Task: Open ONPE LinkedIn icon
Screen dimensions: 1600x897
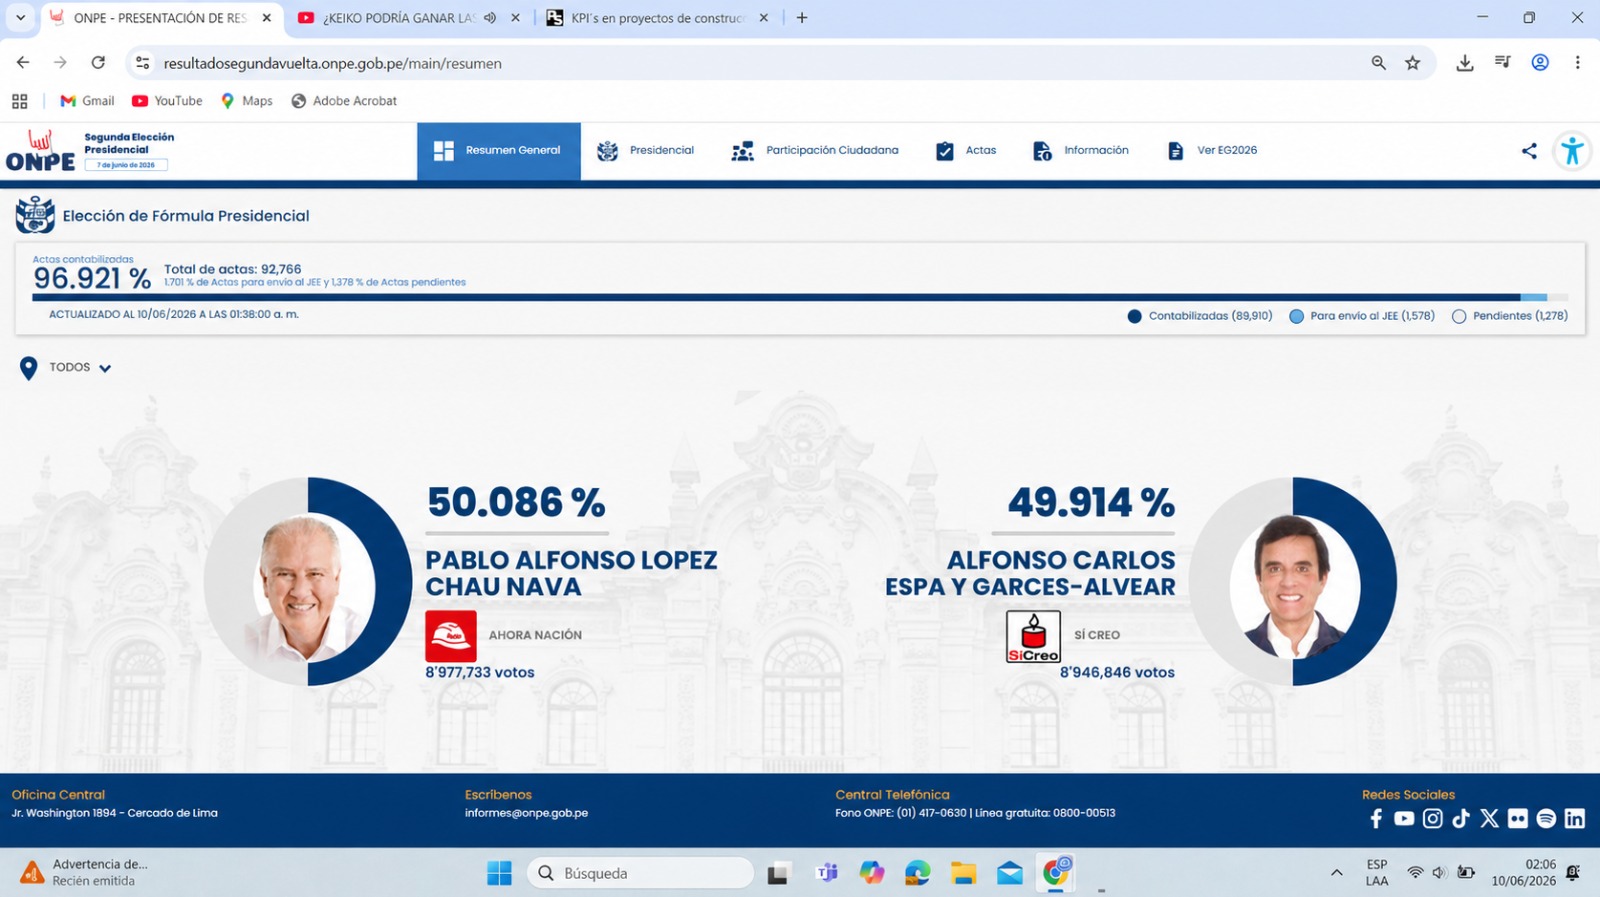Action: pos(1575,819)
